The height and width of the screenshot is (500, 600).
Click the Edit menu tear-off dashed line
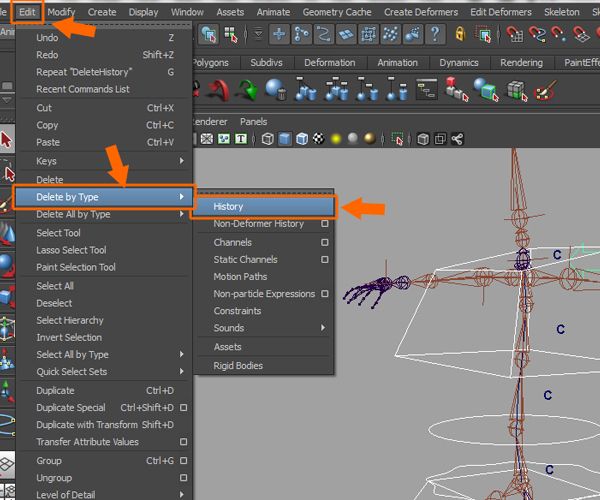coord(103,25)
